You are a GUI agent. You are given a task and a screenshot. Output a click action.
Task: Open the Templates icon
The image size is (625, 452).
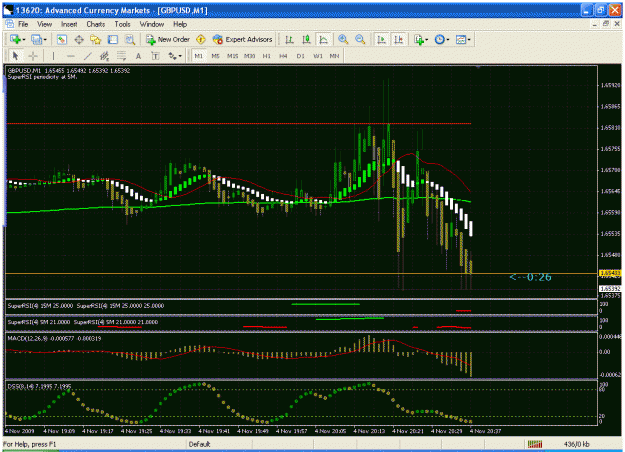[461, 39]
